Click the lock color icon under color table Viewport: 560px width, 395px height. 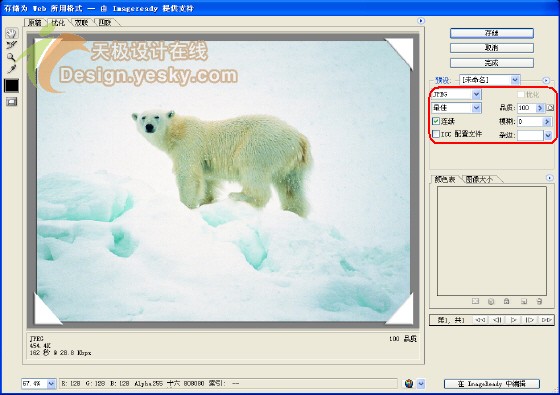point(506,301)
